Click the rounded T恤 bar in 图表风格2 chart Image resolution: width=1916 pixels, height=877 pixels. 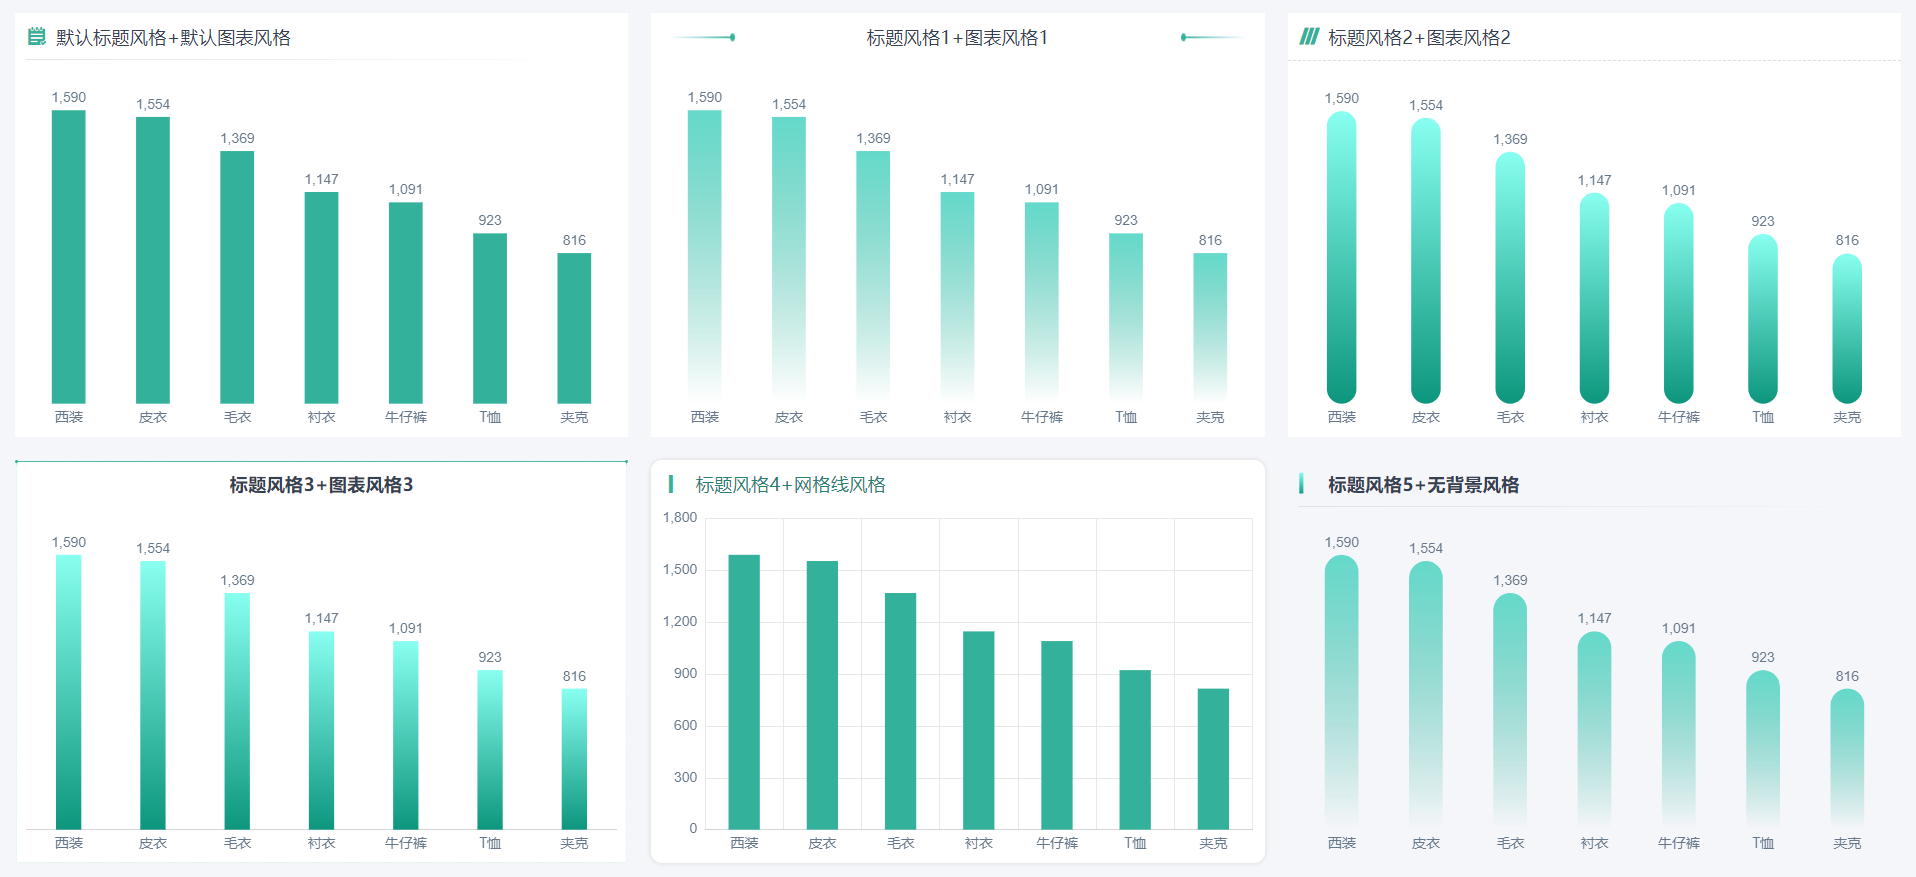pyautogui.click(x=1763, y=318)
